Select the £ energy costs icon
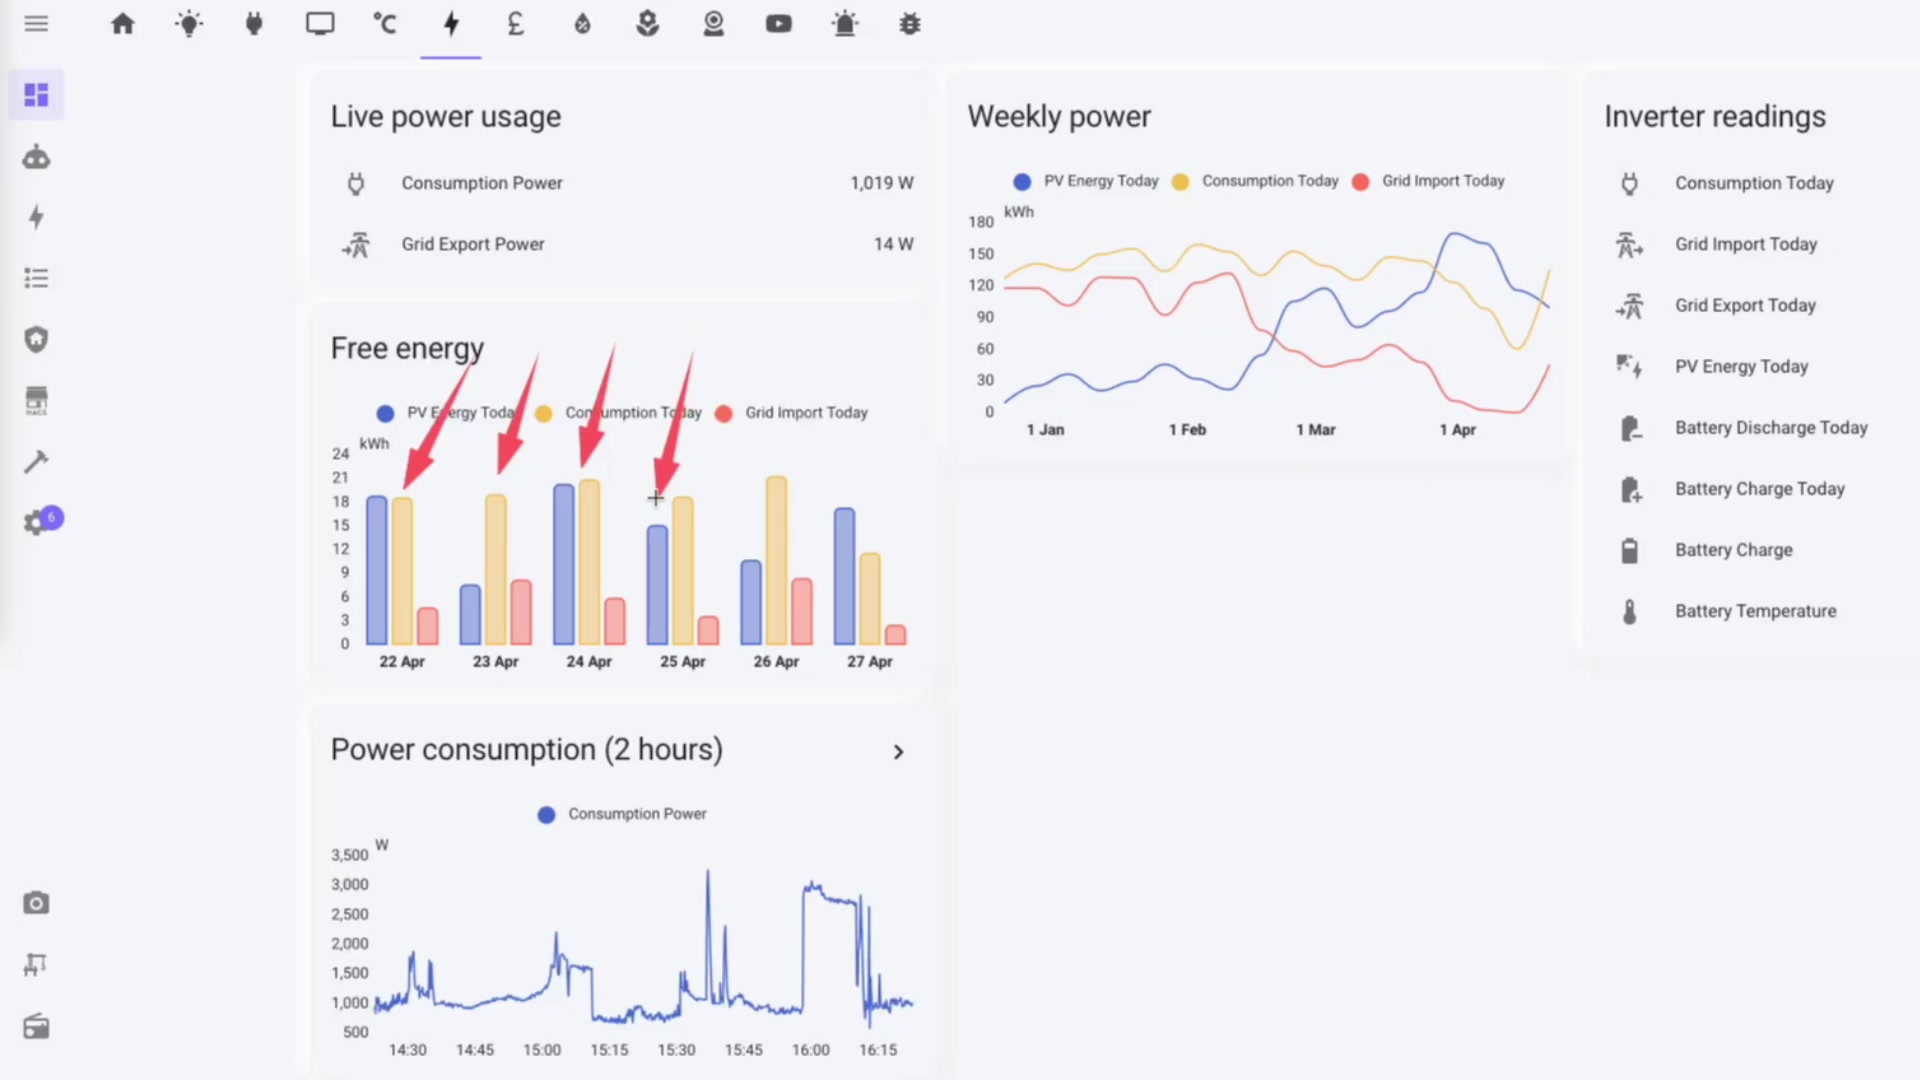This screenshot has height=1080, width=1920. pyautogui.click(x=515, y=23)
